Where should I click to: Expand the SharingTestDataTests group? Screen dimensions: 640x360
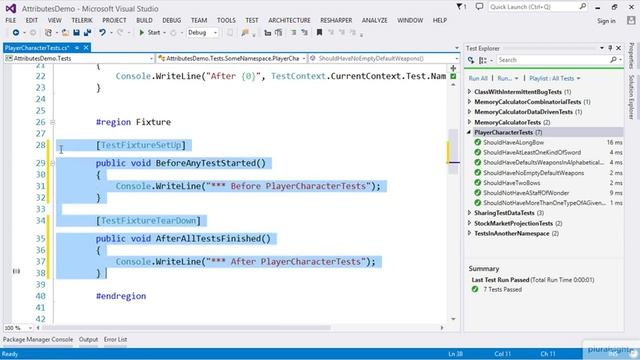pyautogui.click(x=469, y=213)
